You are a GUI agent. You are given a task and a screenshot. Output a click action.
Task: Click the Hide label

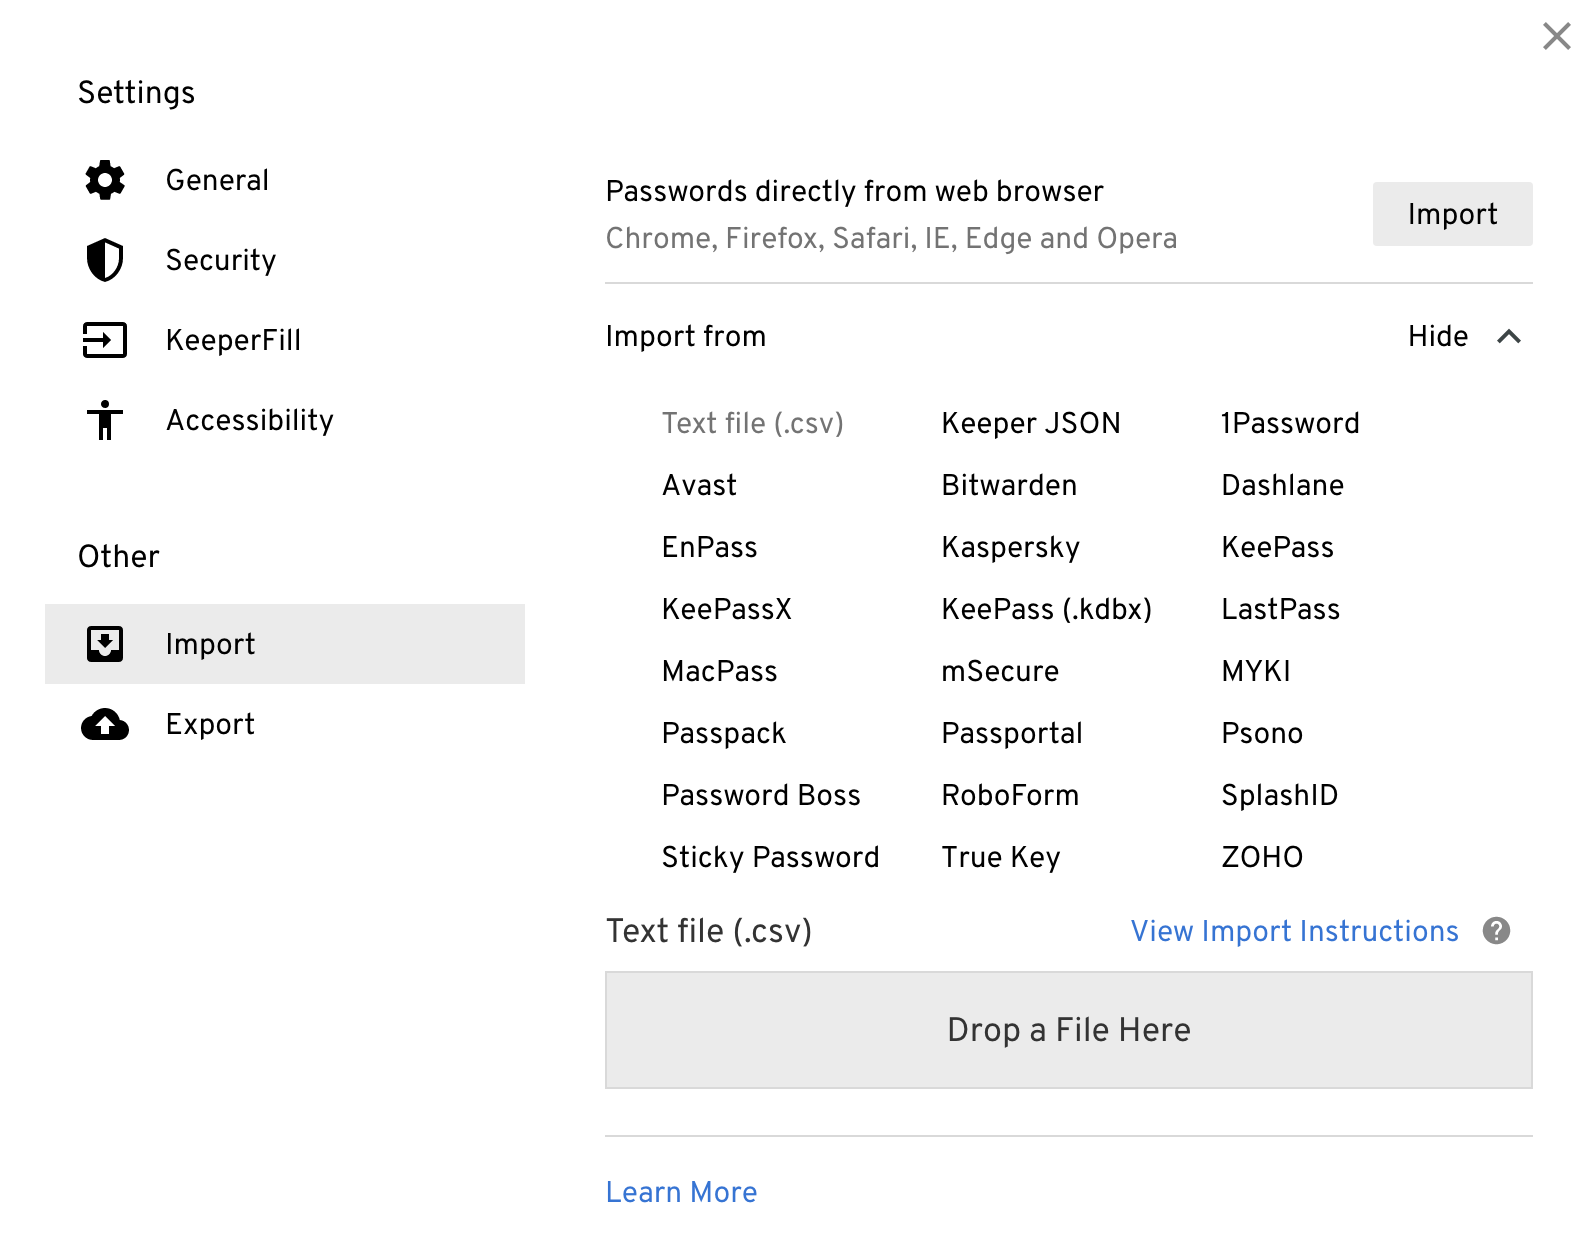pos(1438,336)
